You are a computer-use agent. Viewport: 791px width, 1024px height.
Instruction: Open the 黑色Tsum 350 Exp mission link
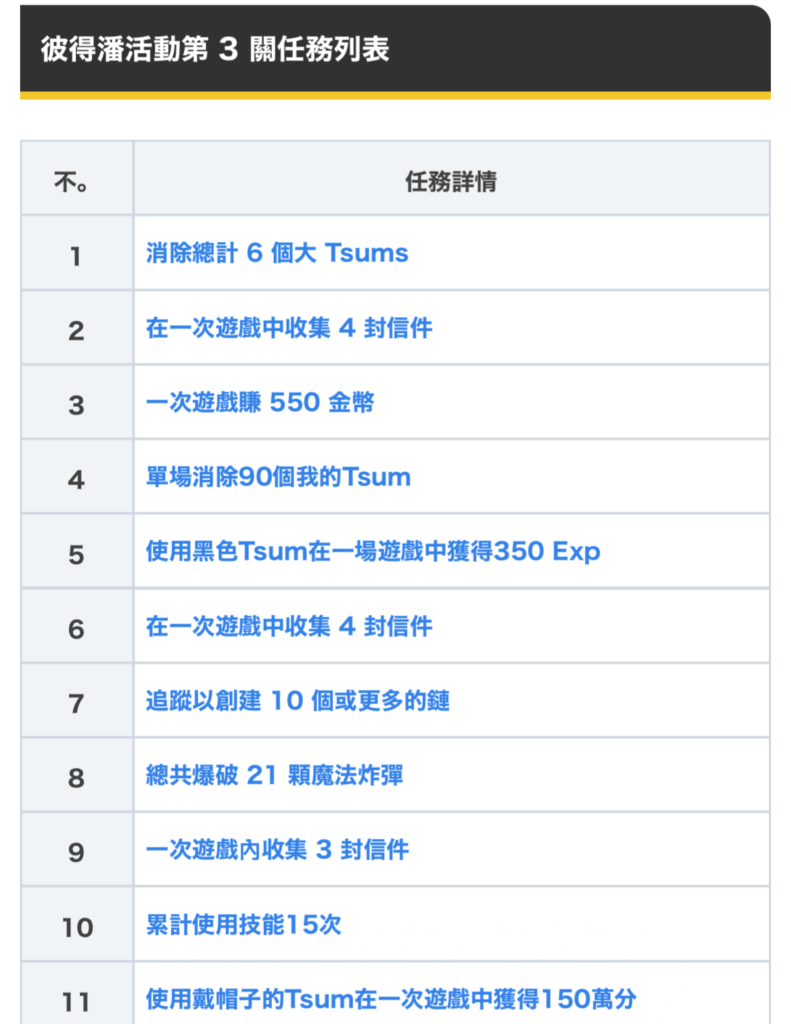373,552
